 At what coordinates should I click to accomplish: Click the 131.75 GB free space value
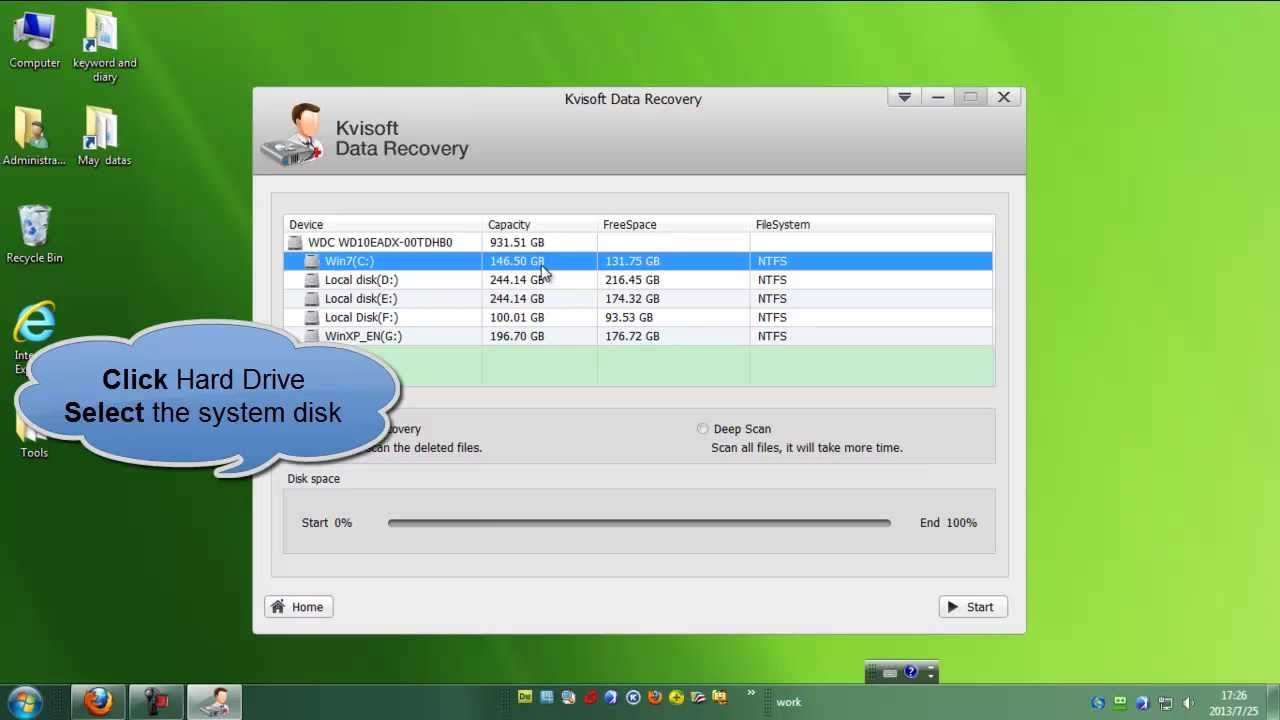(632, 261)
